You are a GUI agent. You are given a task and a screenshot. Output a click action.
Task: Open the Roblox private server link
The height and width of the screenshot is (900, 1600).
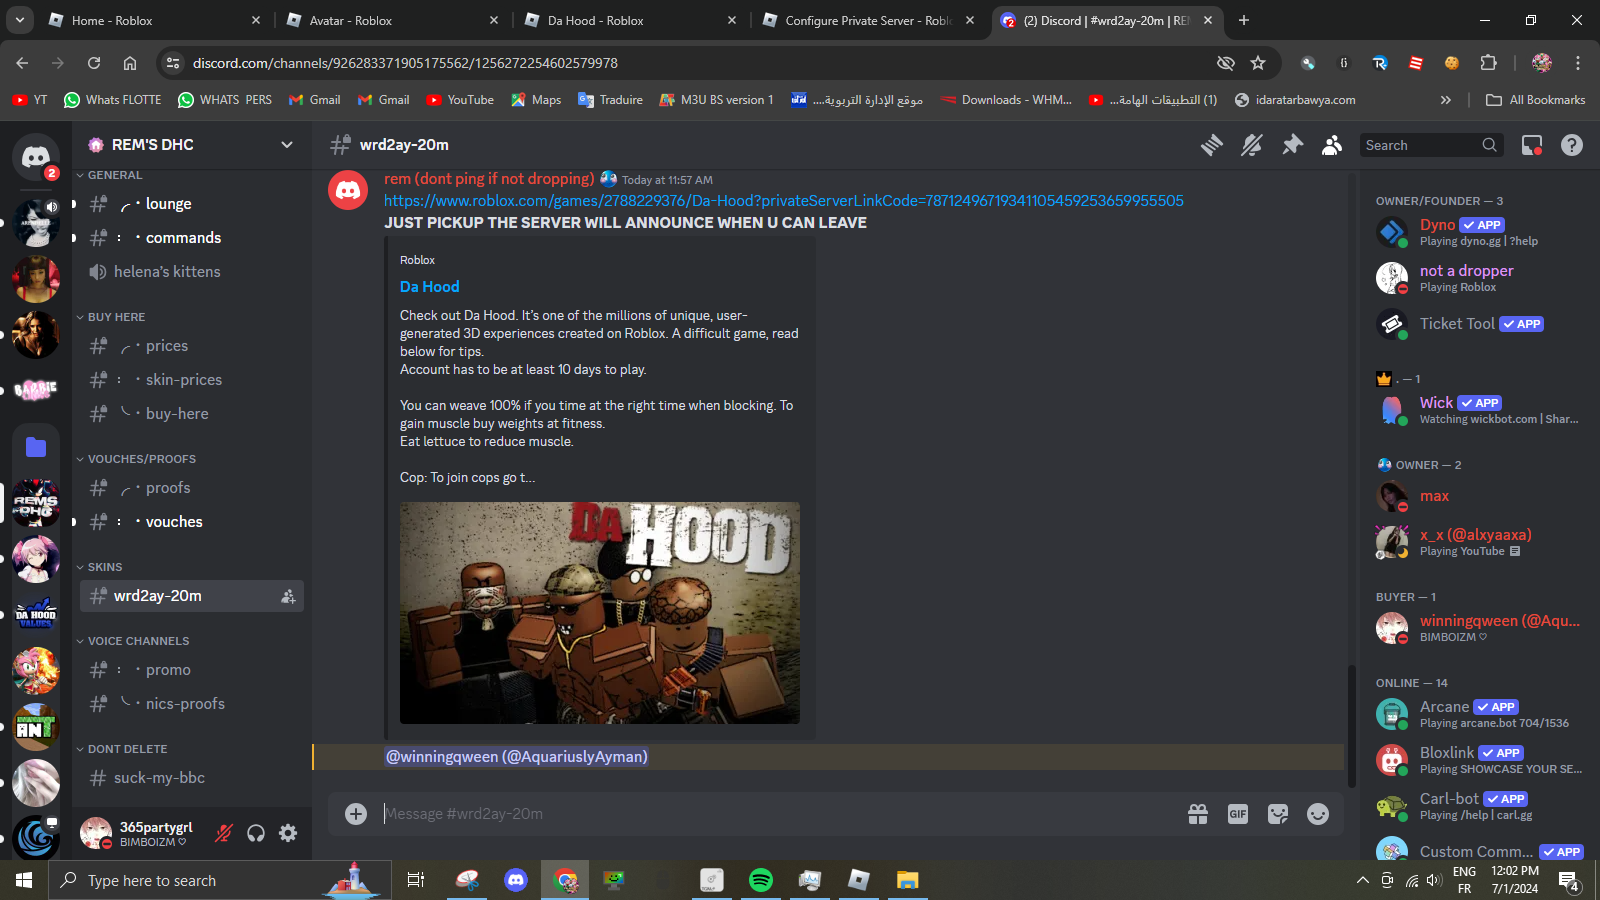(x=784, y=201)
